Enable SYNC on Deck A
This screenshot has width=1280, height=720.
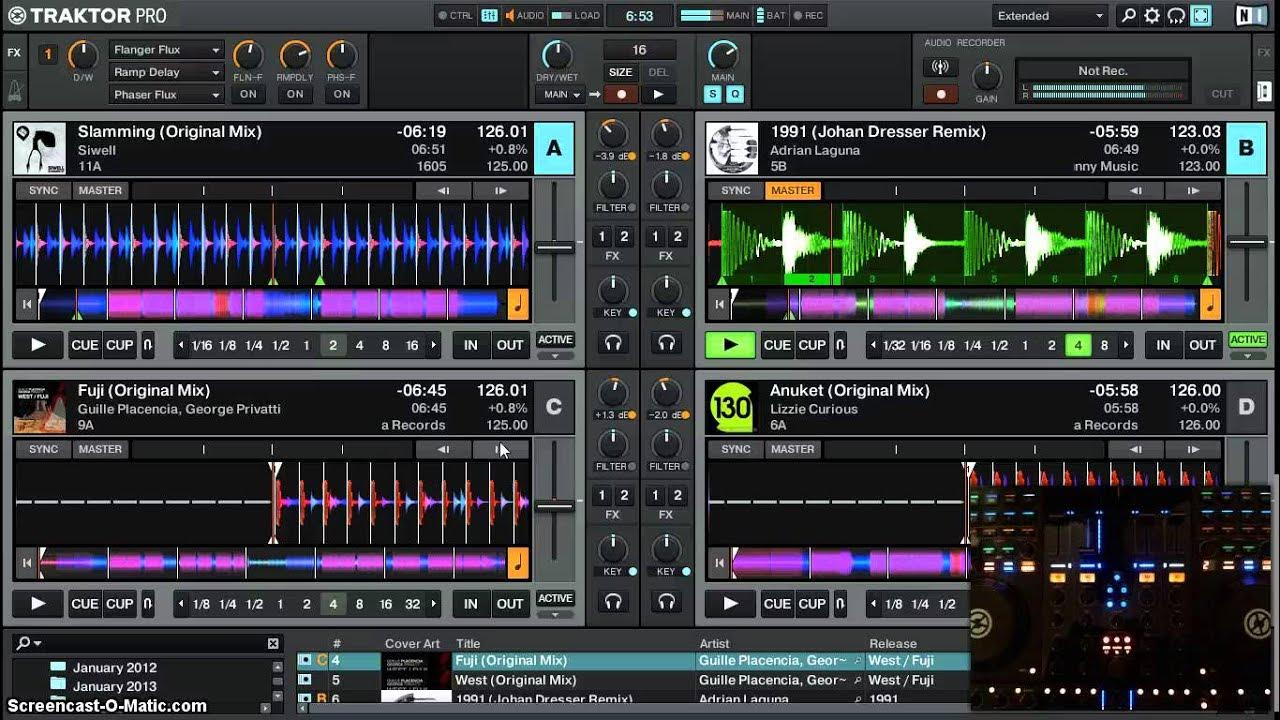[x=43, y=190]
